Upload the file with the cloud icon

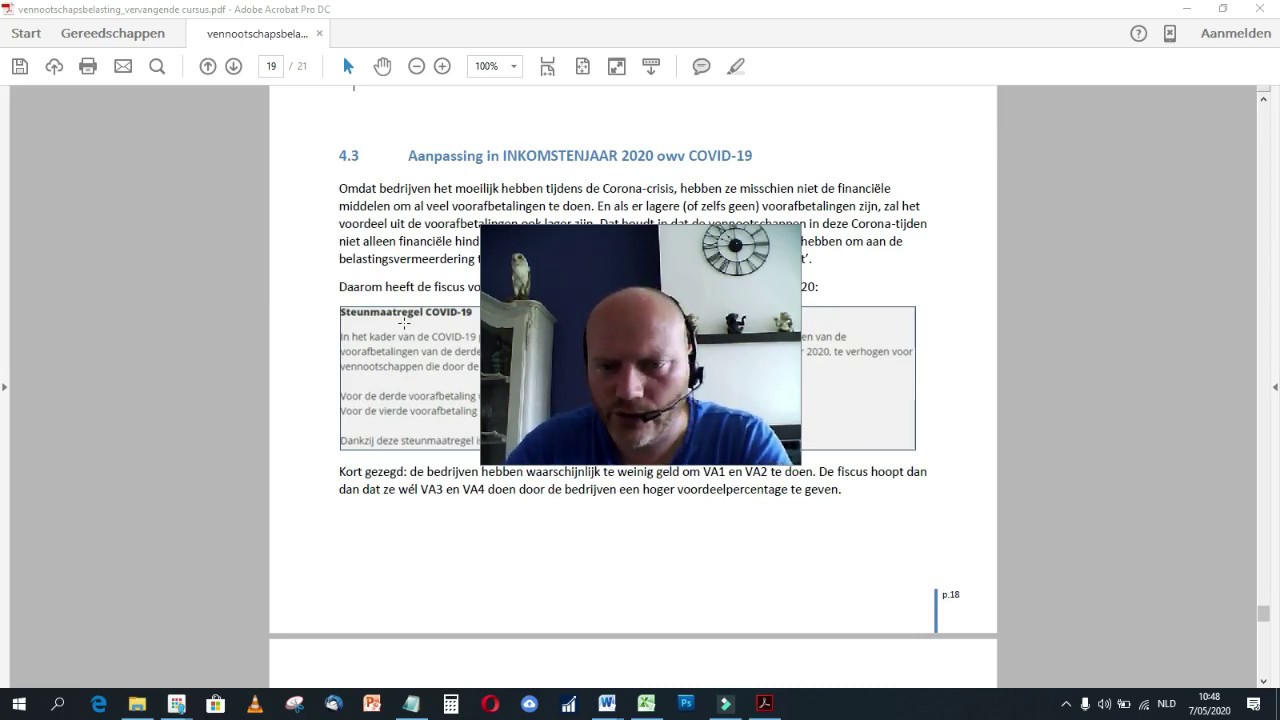tap(54, 66)
